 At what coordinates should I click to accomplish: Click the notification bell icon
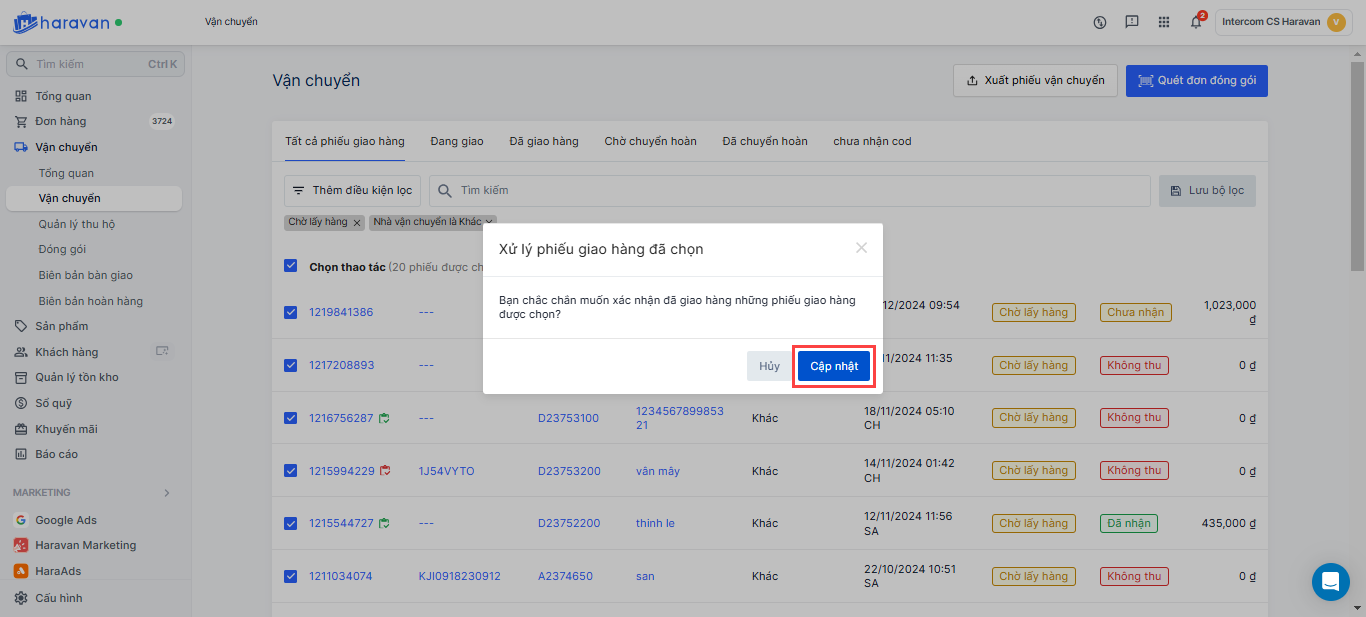point(1195,22)
